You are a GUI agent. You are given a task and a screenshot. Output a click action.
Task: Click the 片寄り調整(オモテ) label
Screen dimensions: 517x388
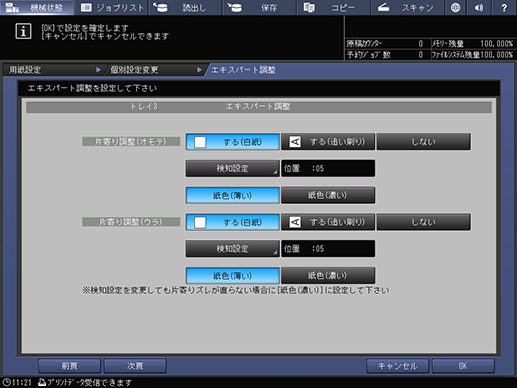coord(131,142)
